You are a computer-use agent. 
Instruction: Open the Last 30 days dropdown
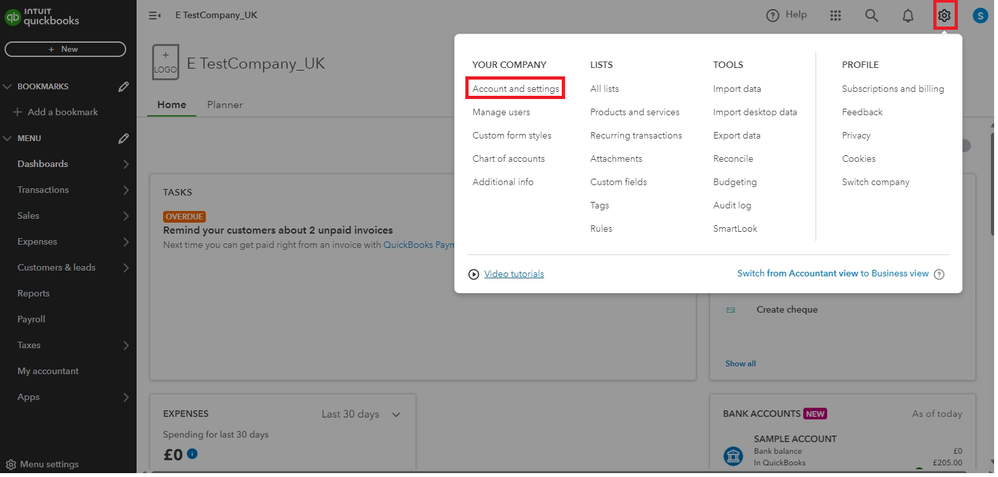(361, 415)
